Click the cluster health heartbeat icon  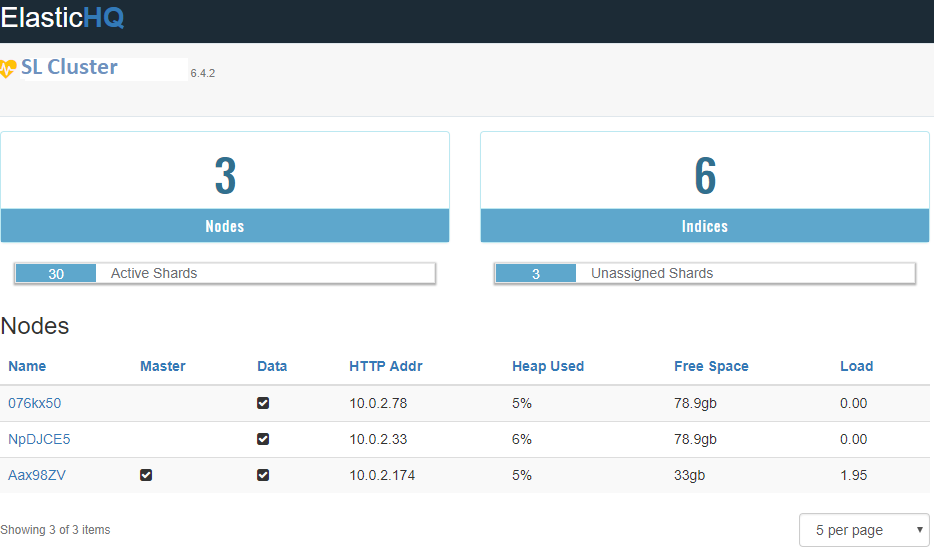pos(9,68)
